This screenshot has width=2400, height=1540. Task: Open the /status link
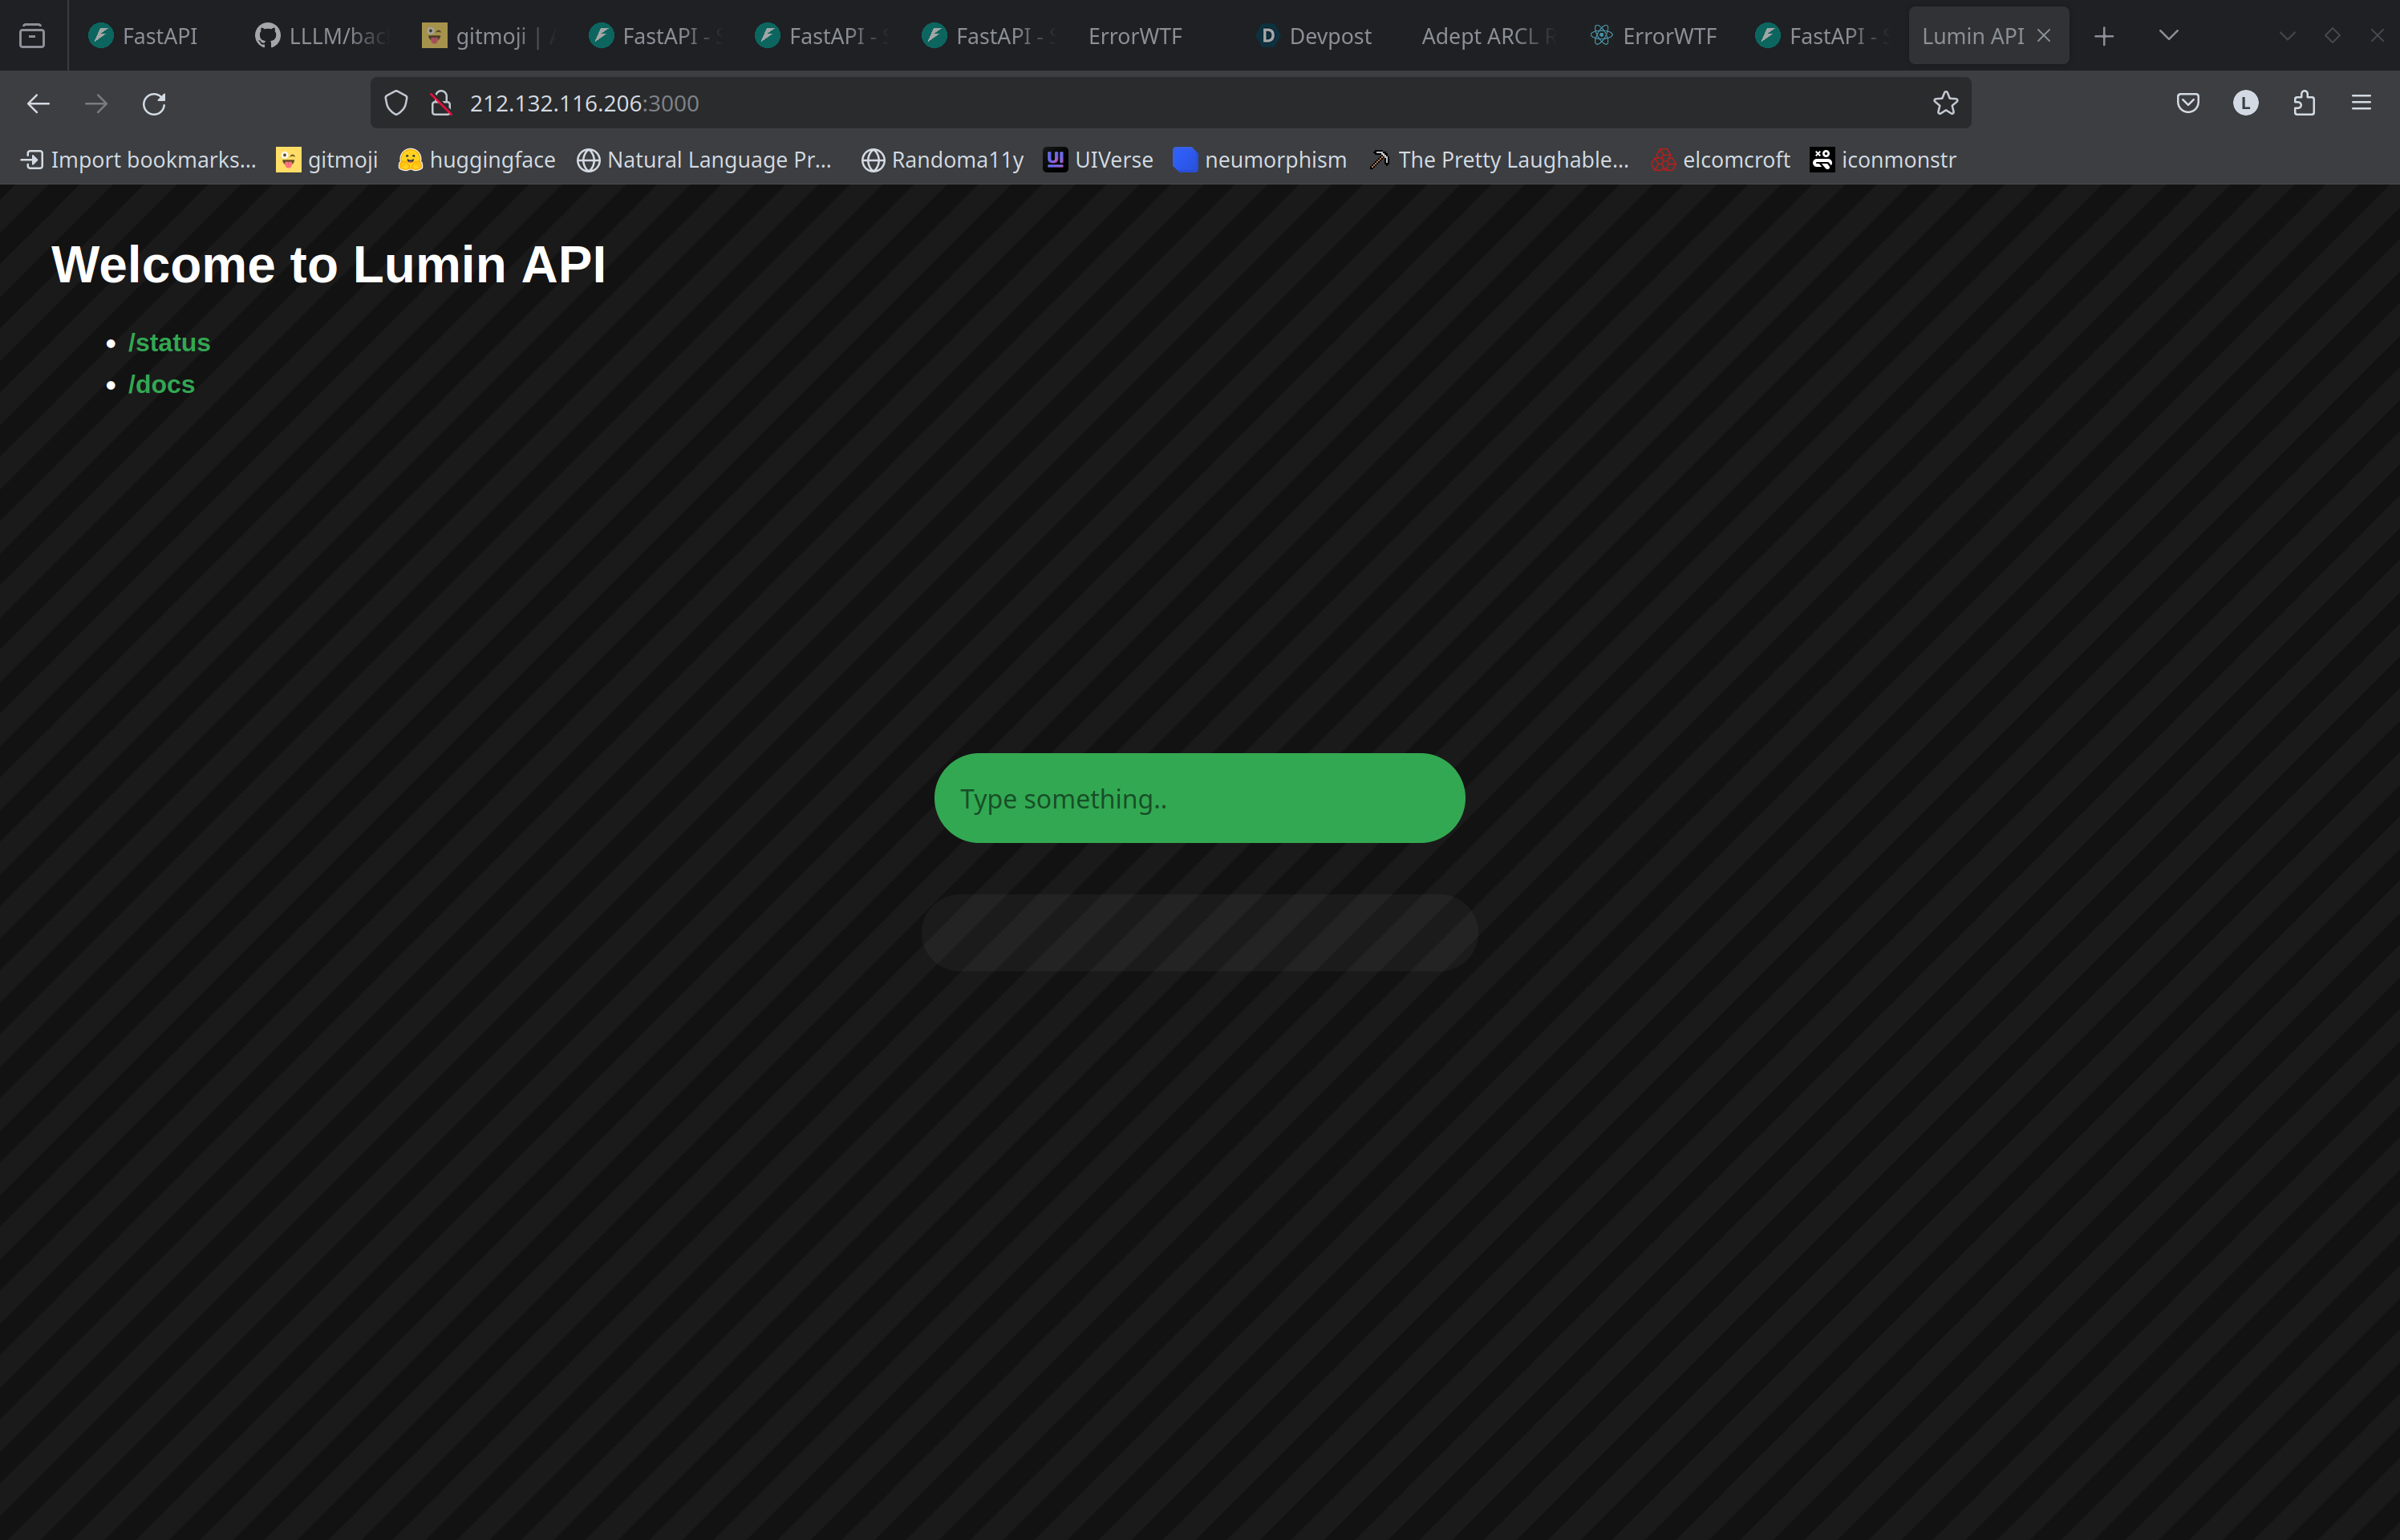pyautogui.click(x=169, y=342)
